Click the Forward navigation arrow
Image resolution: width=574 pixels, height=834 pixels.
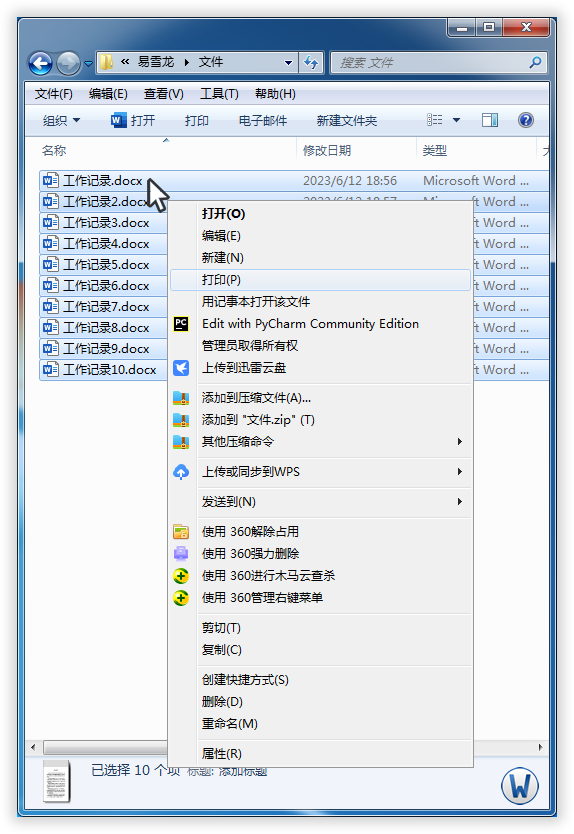coord(68,63)
